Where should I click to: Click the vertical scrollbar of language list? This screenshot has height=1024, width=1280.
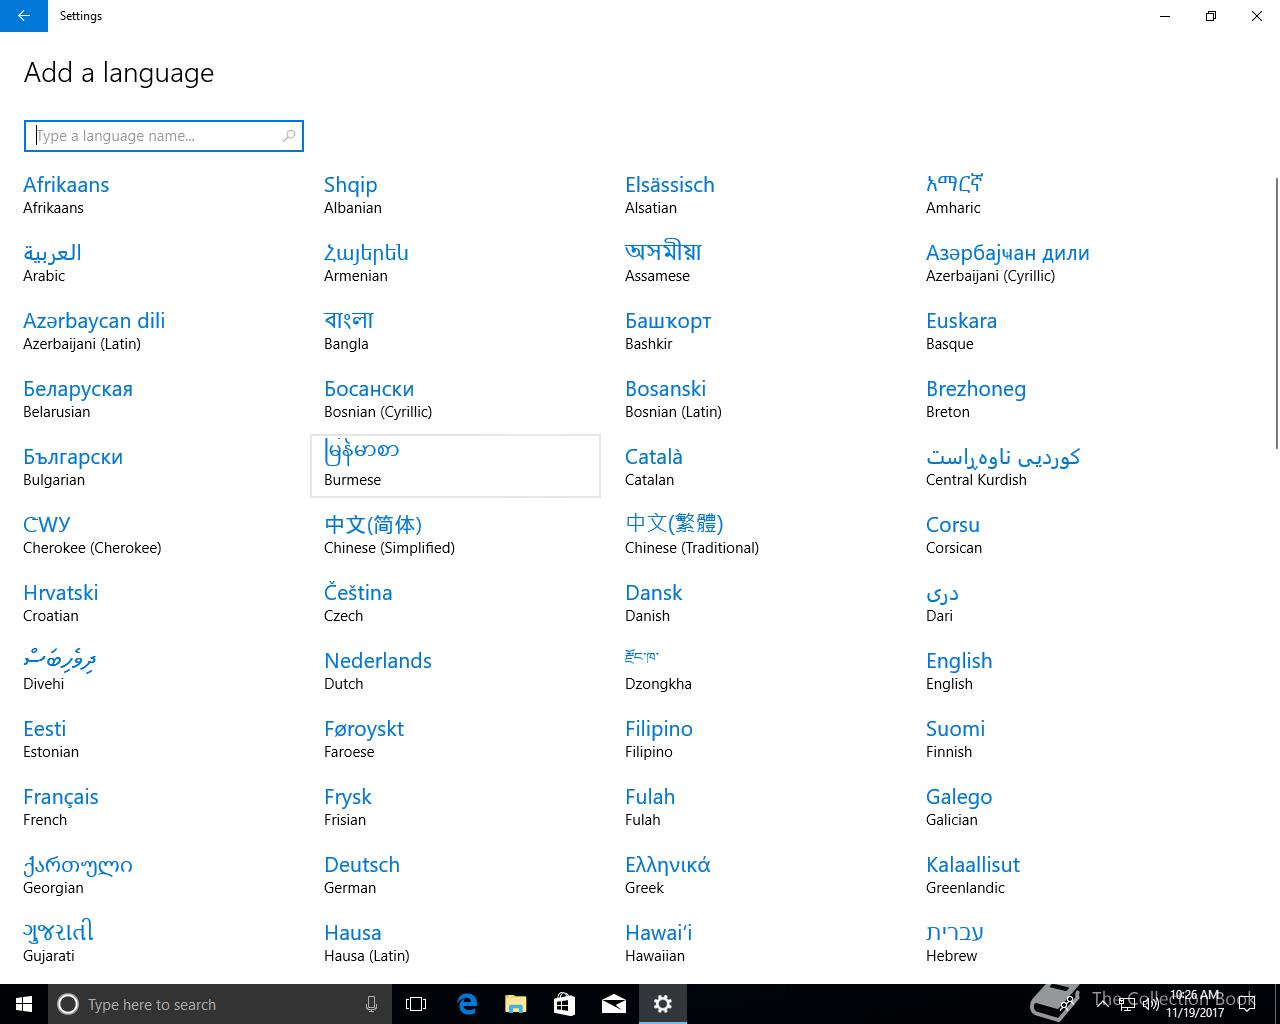coord(1275,312)
